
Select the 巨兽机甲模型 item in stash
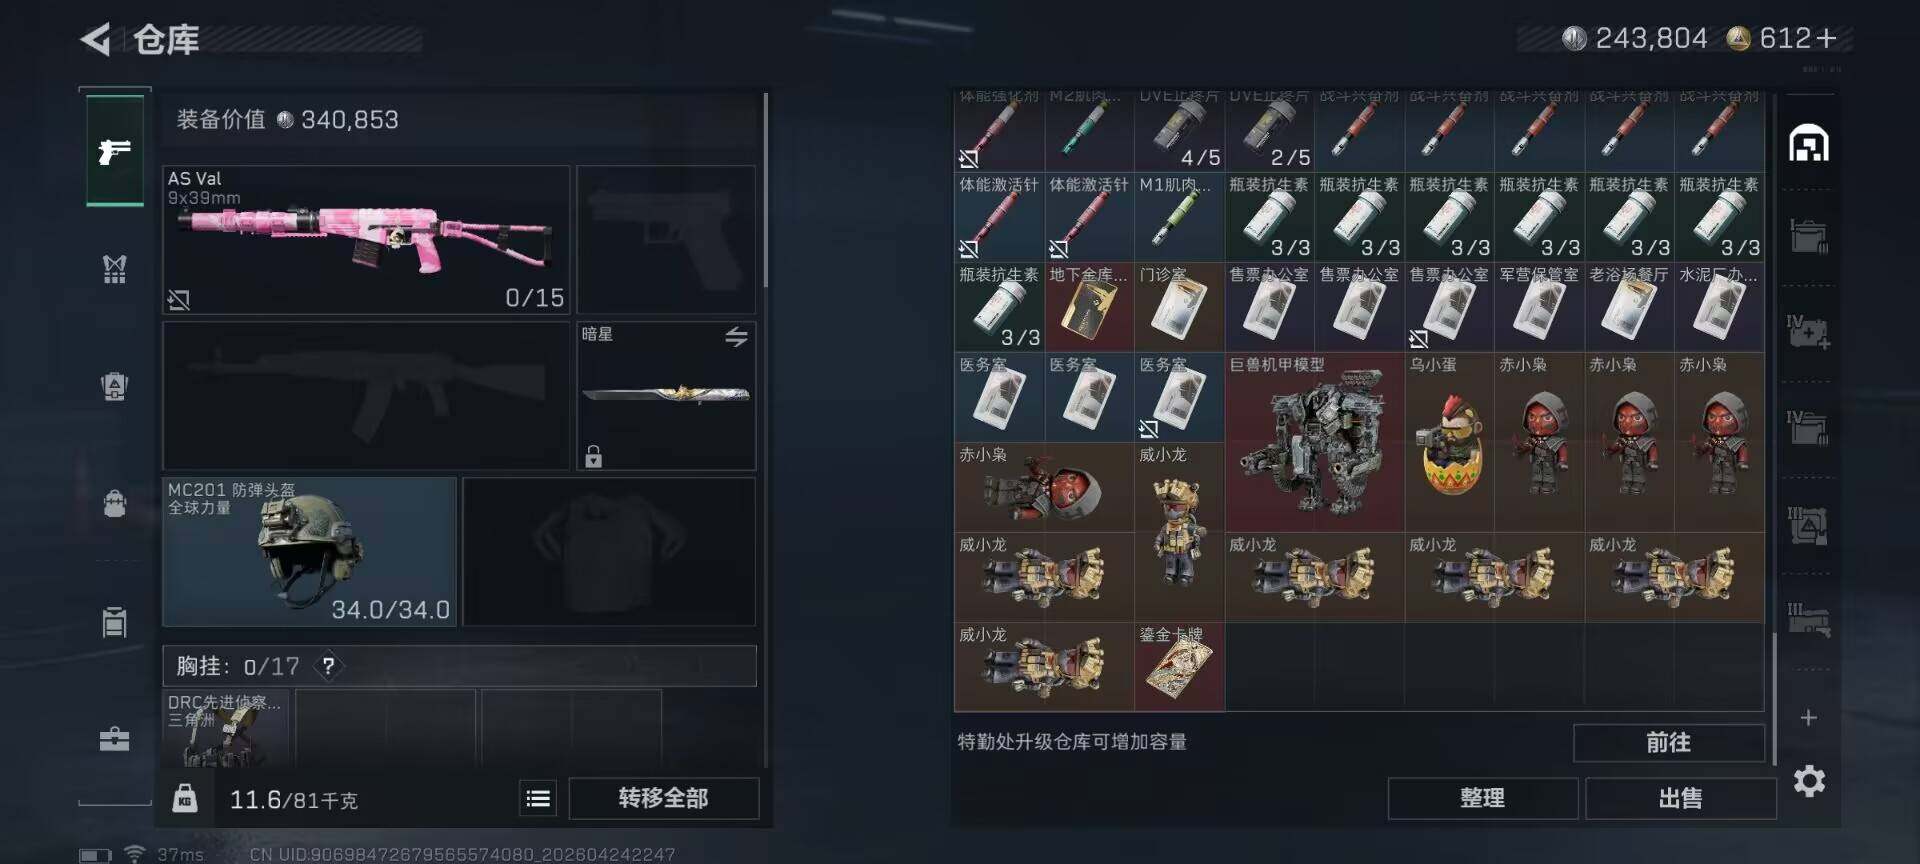pos(1314,442)
